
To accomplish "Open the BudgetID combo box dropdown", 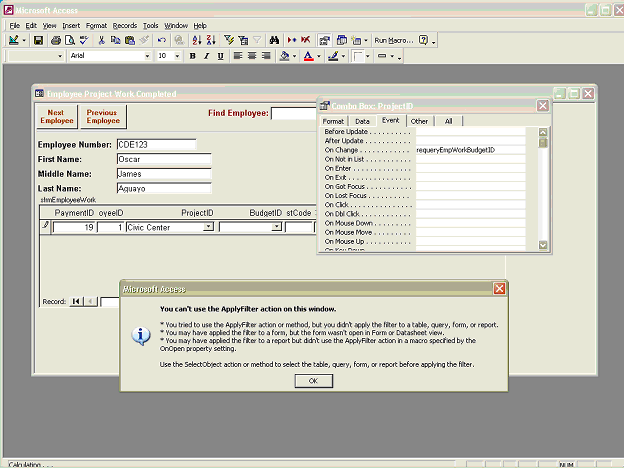I will (x=277, y=227).
